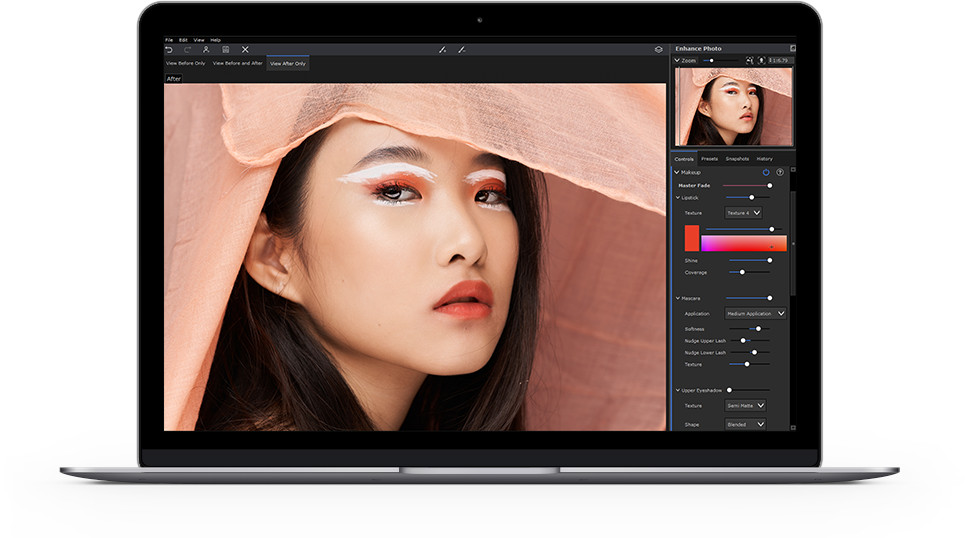Screen dimensions: 968x538
Task: Click the face zoom icon beside the Zoom slider
Action: coord(749,61)
